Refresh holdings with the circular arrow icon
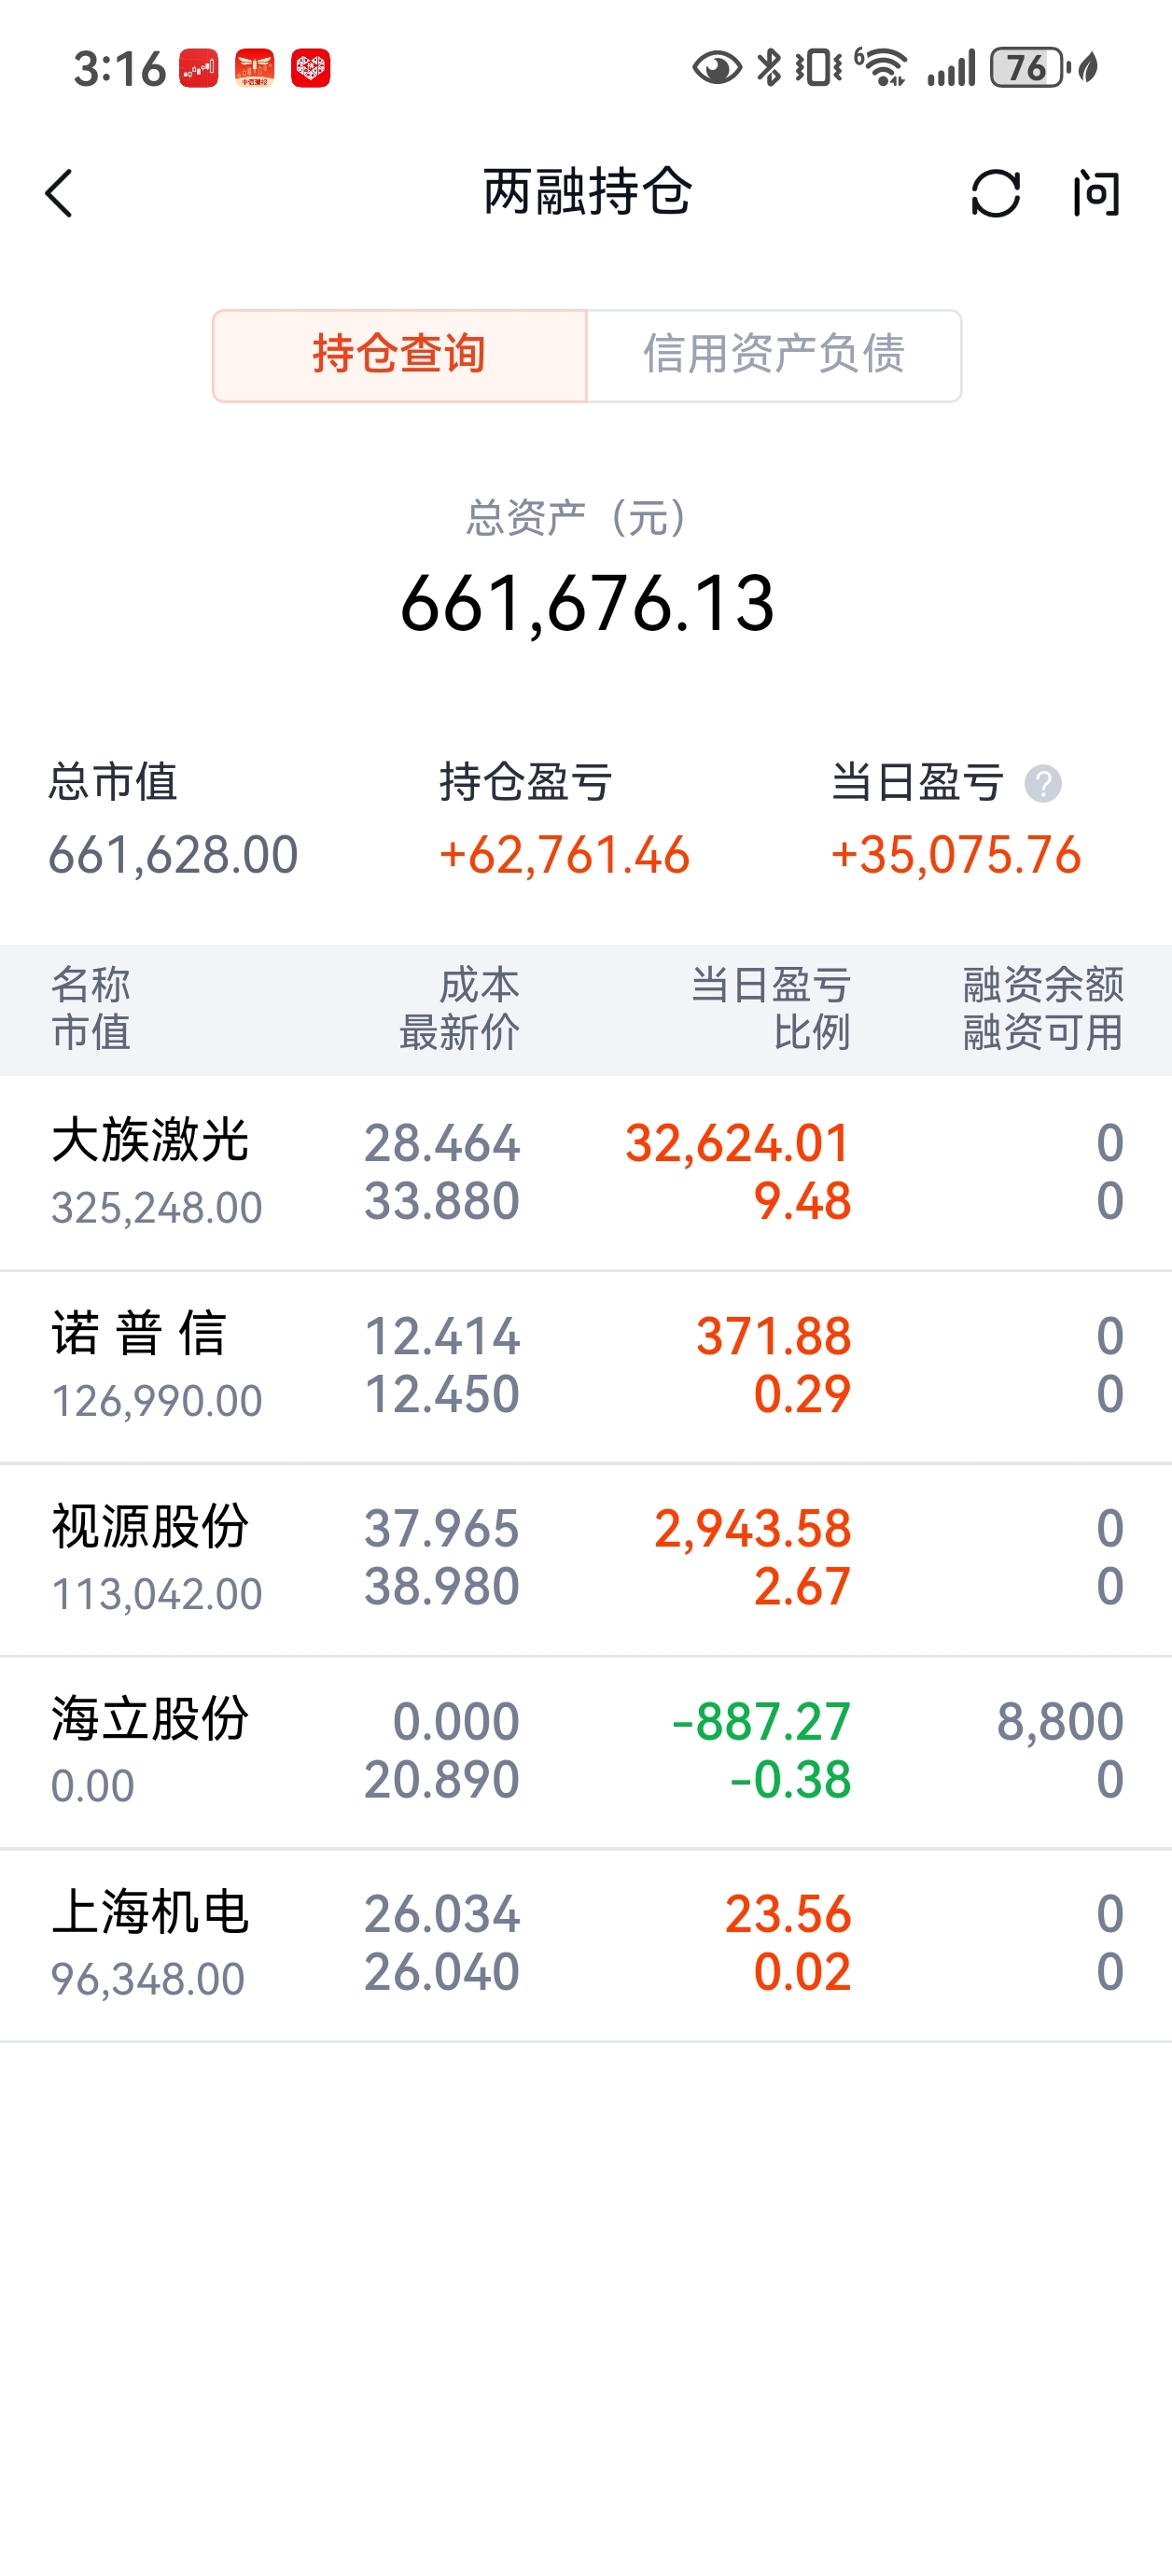 [995, 193]
